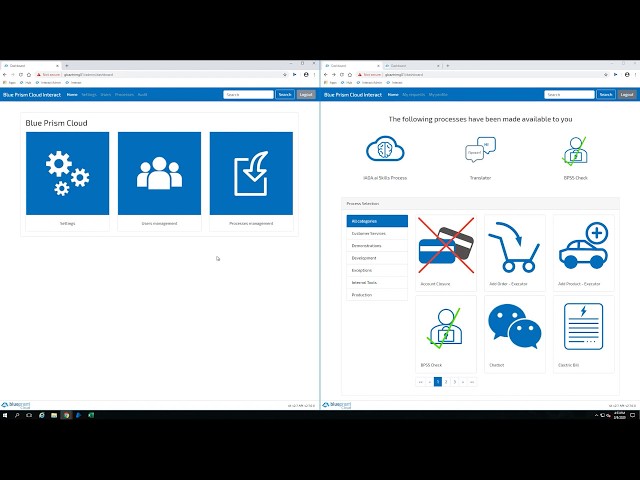The height and width of the screenshot is (480, 640).
Task: Open Audit in left admin navbar
Action: 142,95
